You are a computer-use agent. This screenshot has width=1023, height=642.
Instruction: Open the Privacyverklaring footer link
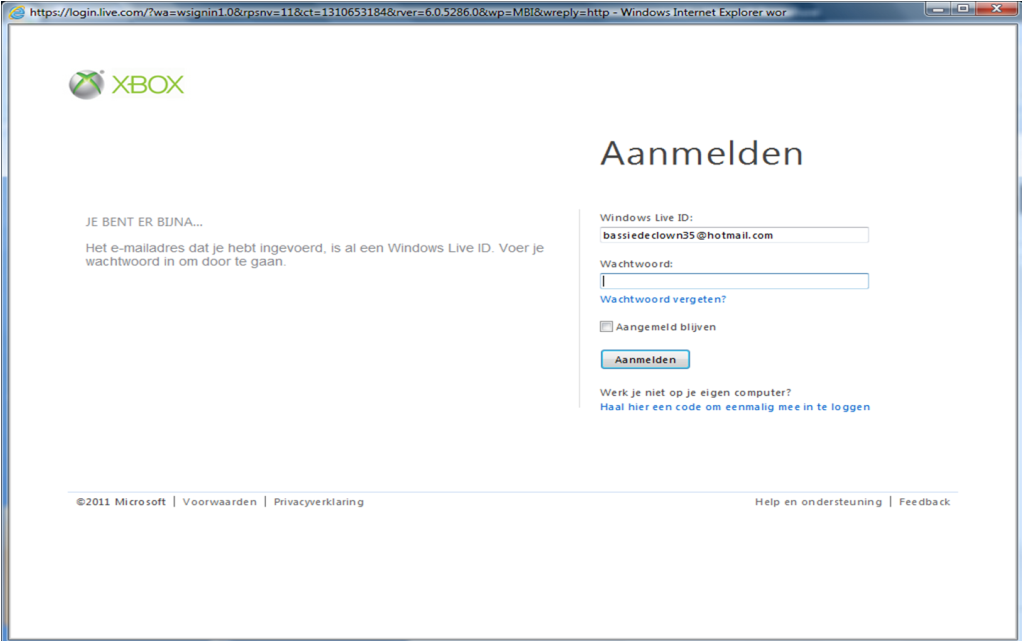[319, 502]
